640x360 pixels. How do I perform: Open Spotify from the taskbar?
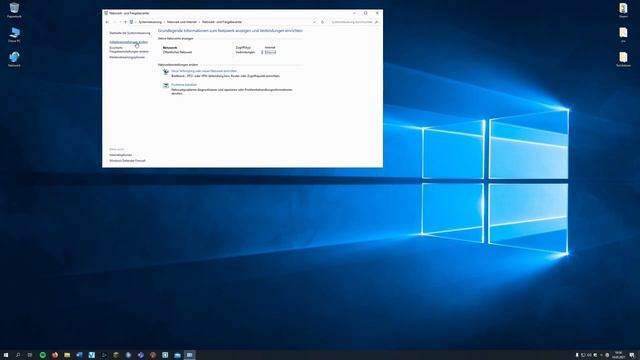coord(42,355)
